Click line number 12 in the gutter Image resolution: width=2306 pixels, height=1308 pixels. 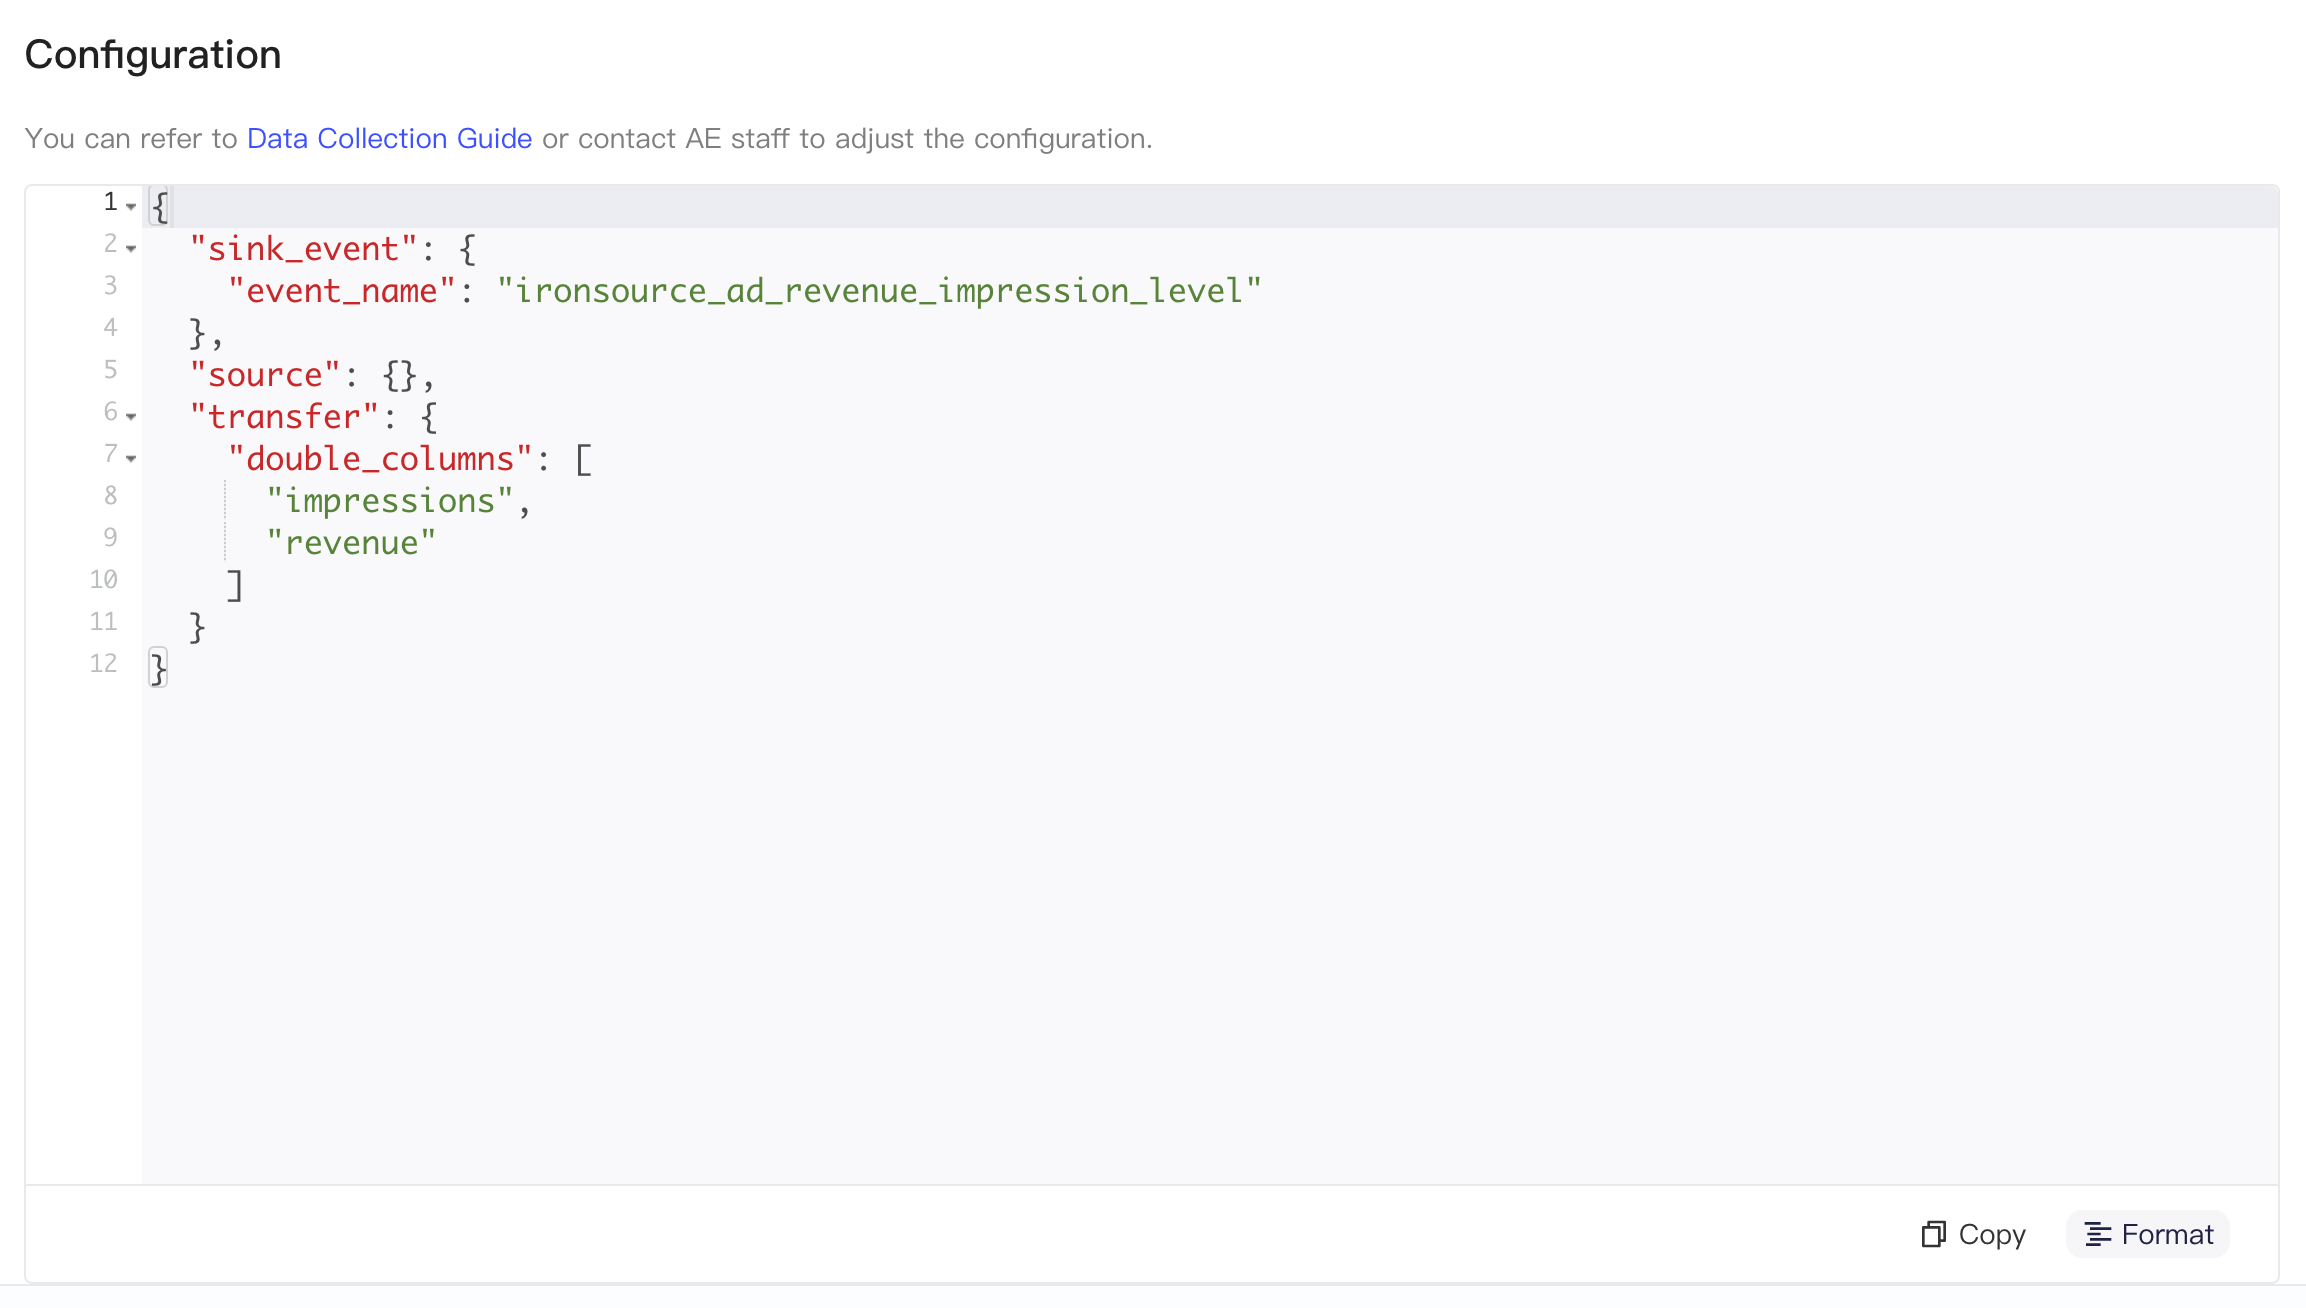(103, 664)
